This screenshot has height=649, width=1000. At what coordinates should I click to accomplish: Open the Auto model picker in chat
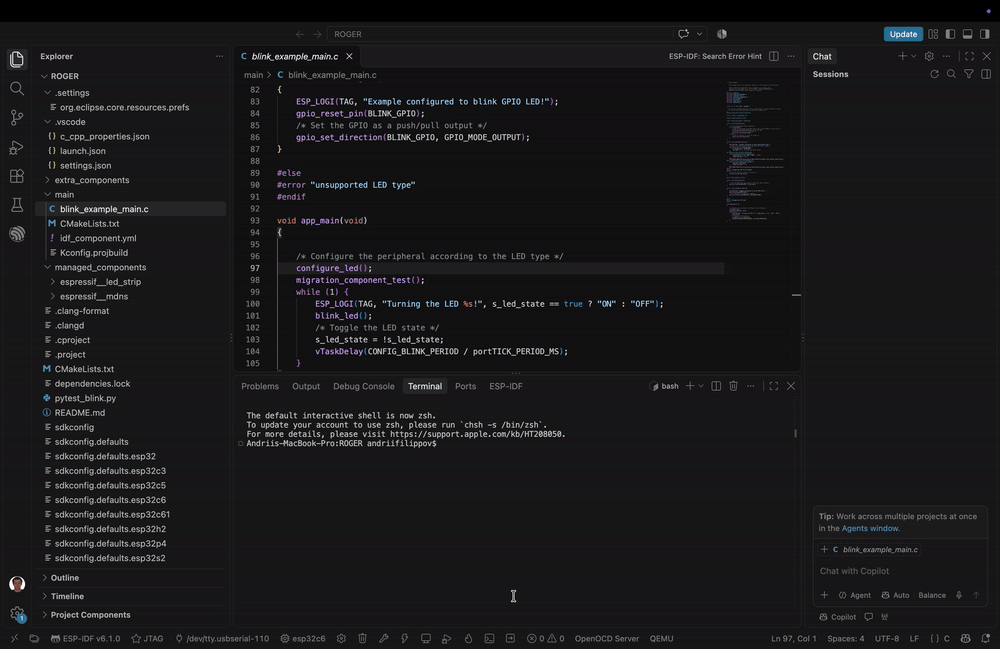pyautogui.click(x=895, y=595)
